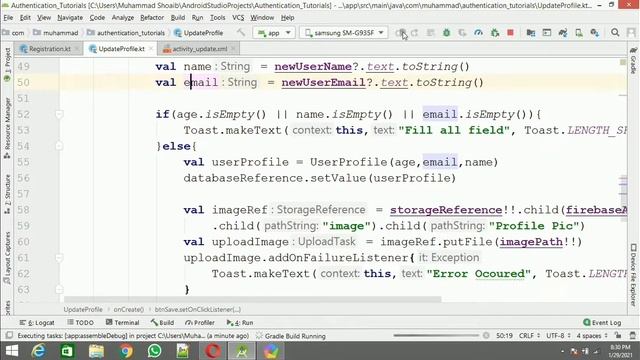Image resolution: width=640 pixels, height=360 pixels.
Task: Stop the running app with red square
Action: [x=510, y=33]
